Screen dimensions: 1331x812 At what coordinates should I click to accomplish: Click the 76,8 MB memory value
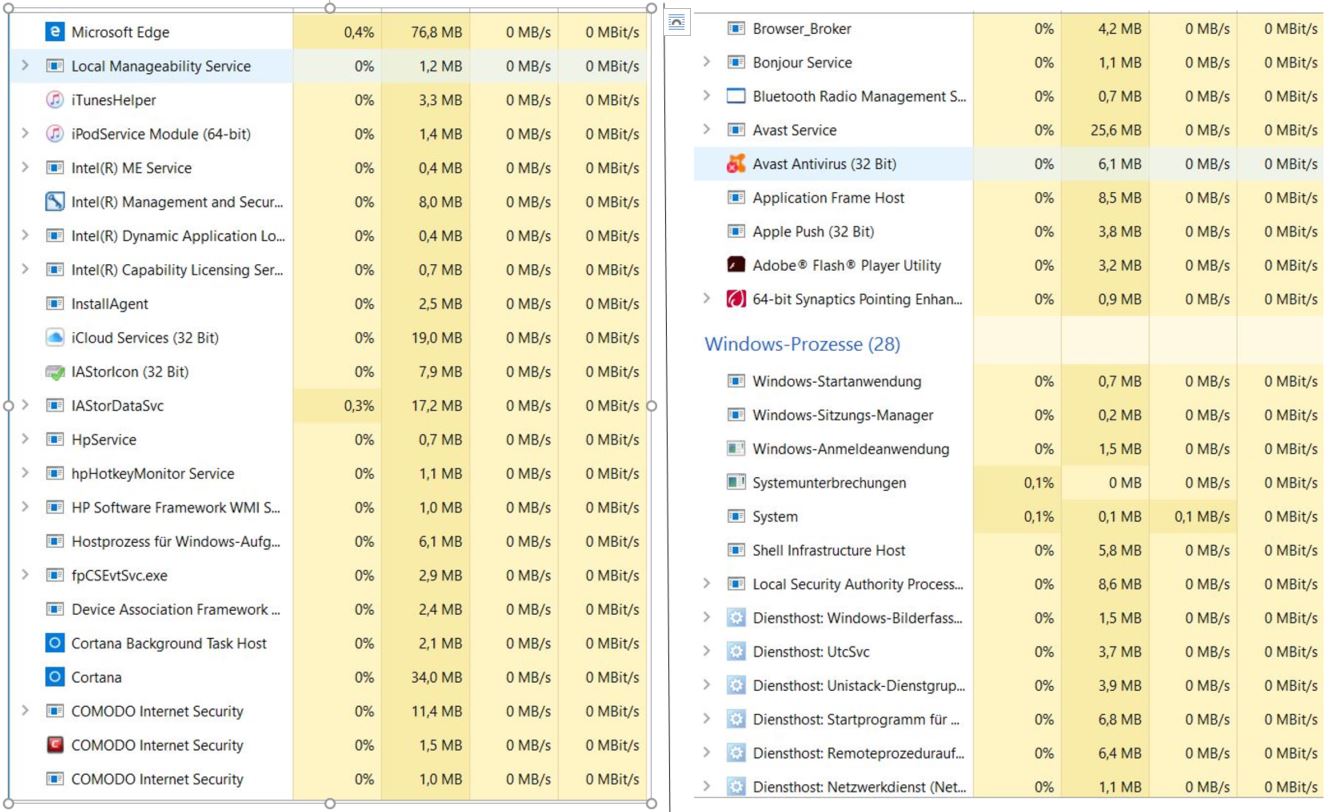[436, 33]
